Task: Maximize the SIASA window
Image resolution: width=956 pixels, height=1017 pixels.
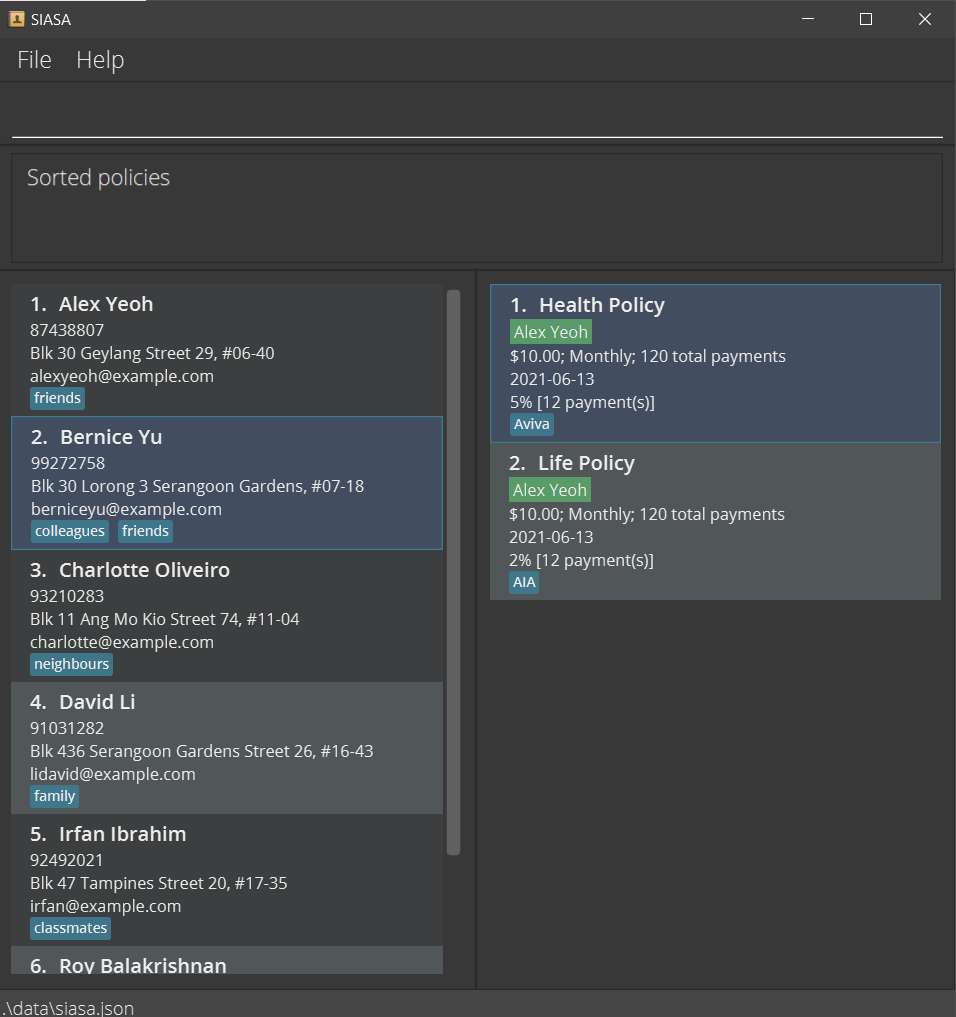Action: pos(866,19)
